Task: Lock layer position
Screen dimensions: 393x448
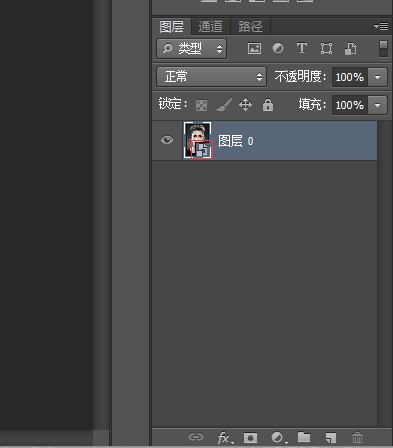Action: click(245, 105)
